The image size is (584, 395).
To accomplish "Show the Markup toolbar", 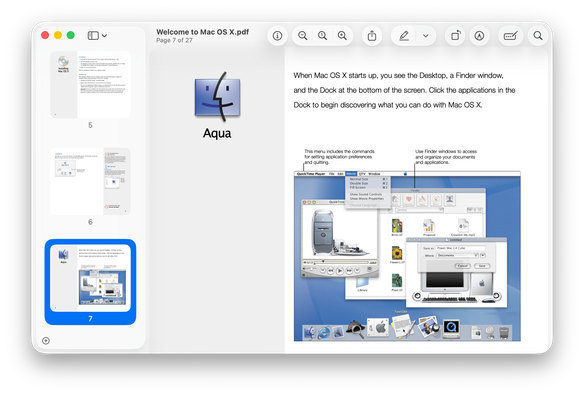I will (x=479, y=36).
